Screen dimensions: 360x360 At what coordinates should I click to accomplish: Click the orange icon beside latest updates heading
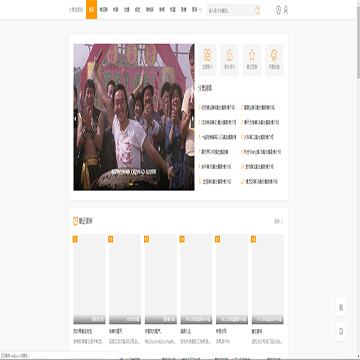[x=75, y=221]
